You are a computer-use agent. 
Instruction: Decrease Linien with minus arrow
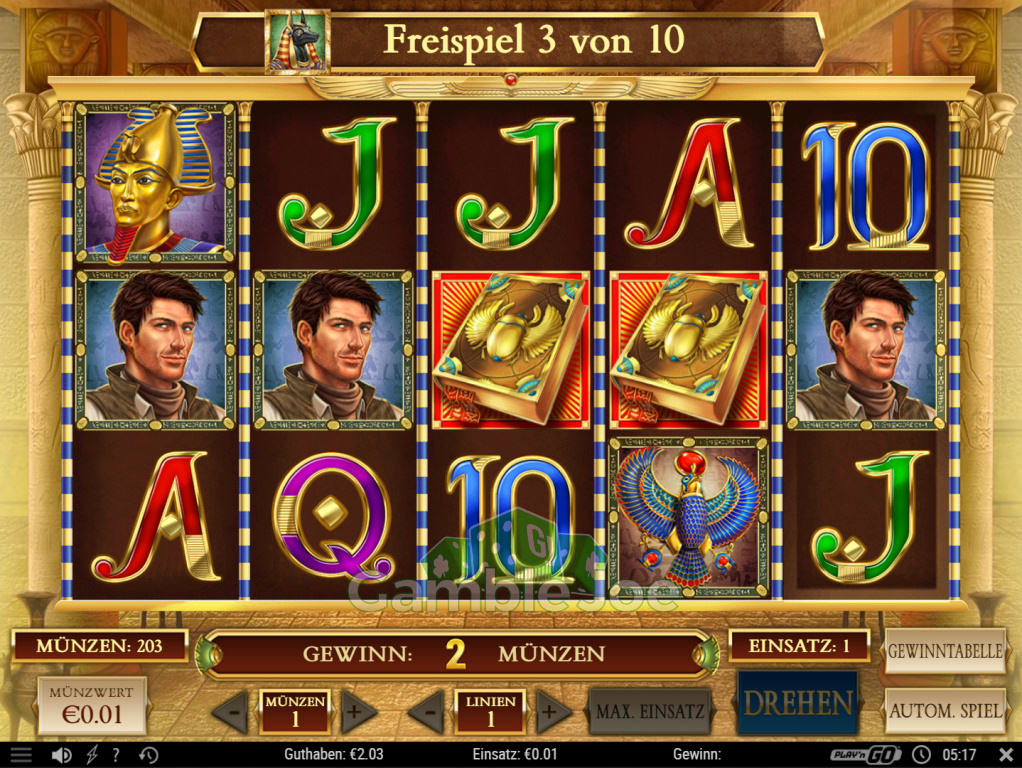click(427, 711)
